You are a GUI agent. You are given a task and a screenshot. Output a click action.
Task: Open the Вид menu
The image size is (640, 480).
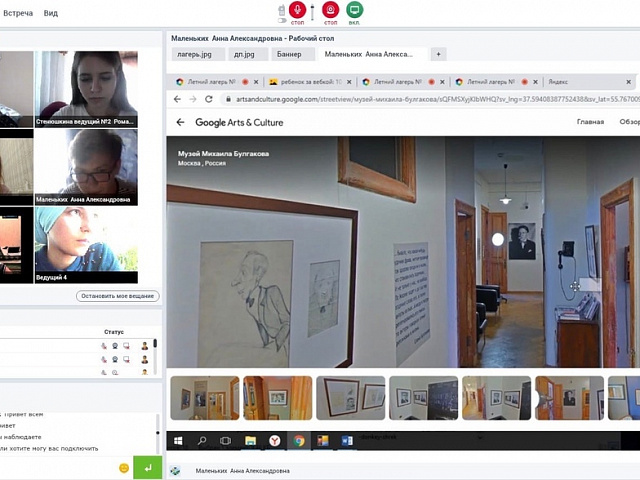click(x=51, y=13)
